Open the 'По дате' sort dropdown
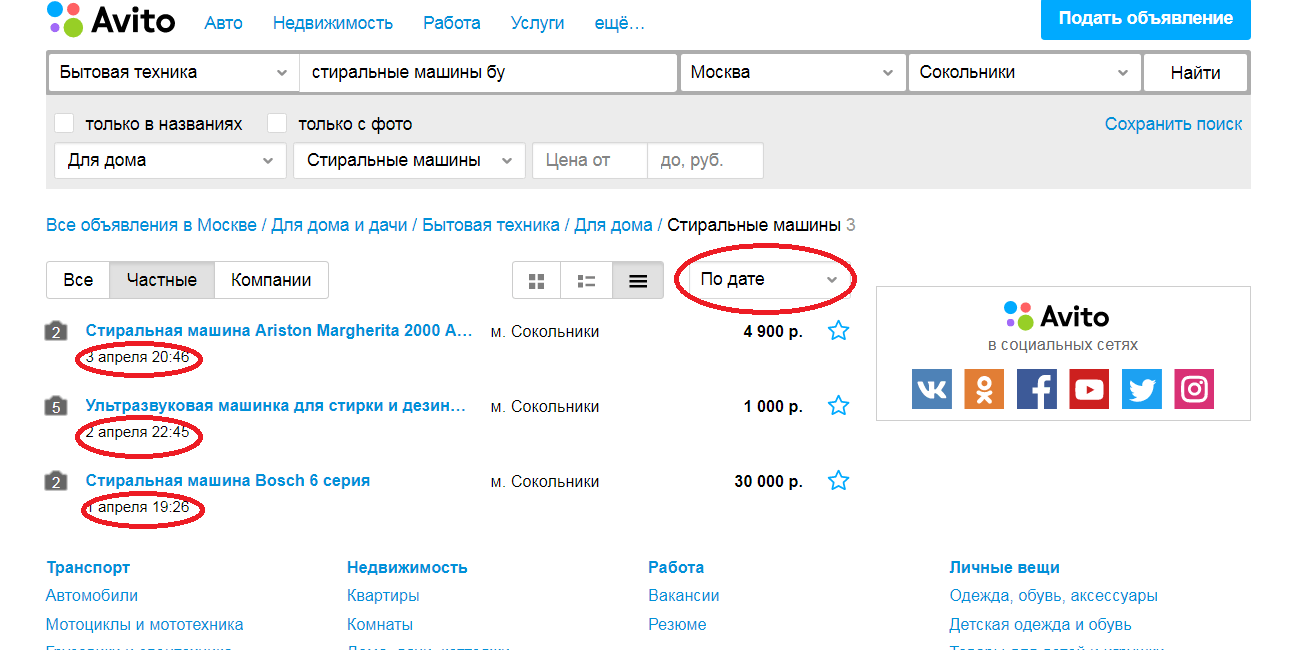This screenshot has width=1296, height=650. pos(768,280)
